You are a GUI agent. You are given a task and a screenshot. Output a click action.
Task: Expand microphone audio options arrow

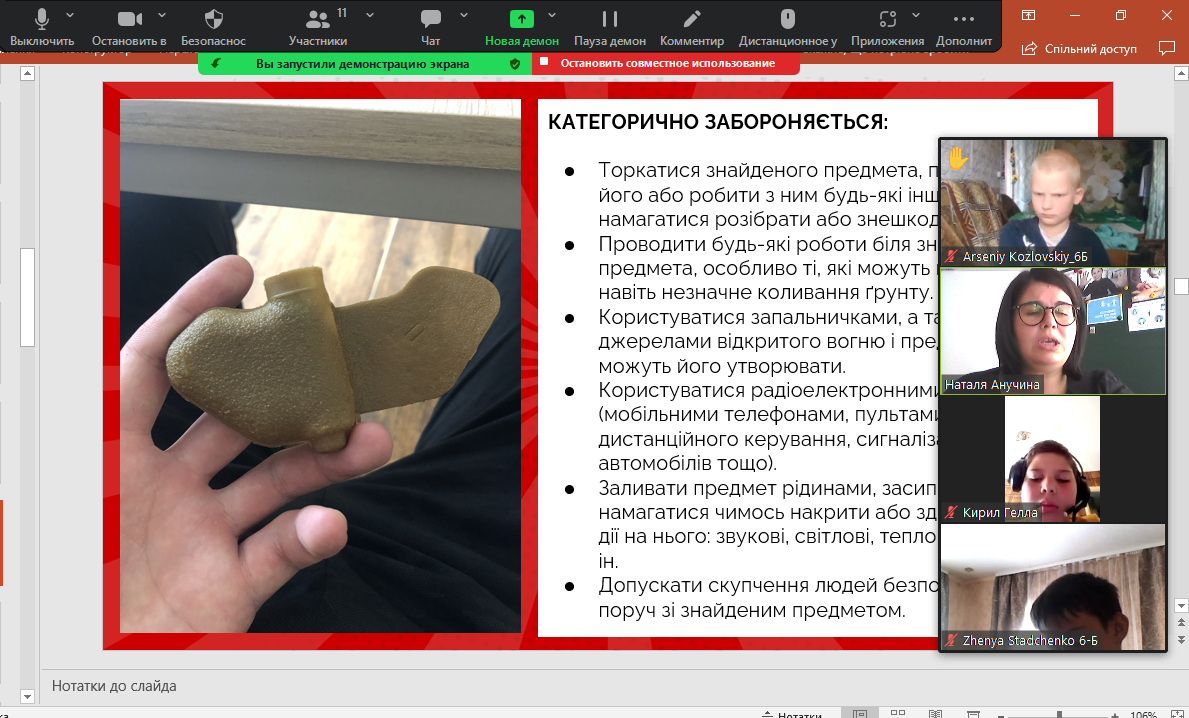(70, 15)
